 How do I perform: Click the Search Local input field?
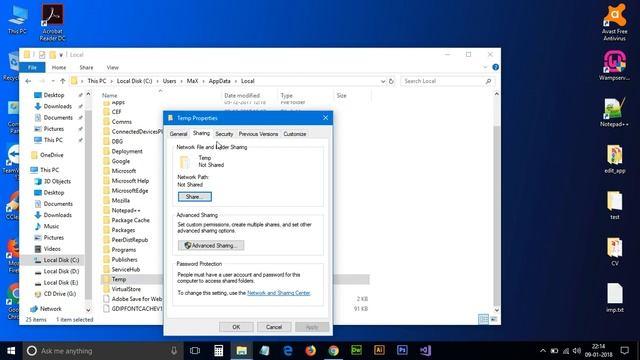click(447, 81)
